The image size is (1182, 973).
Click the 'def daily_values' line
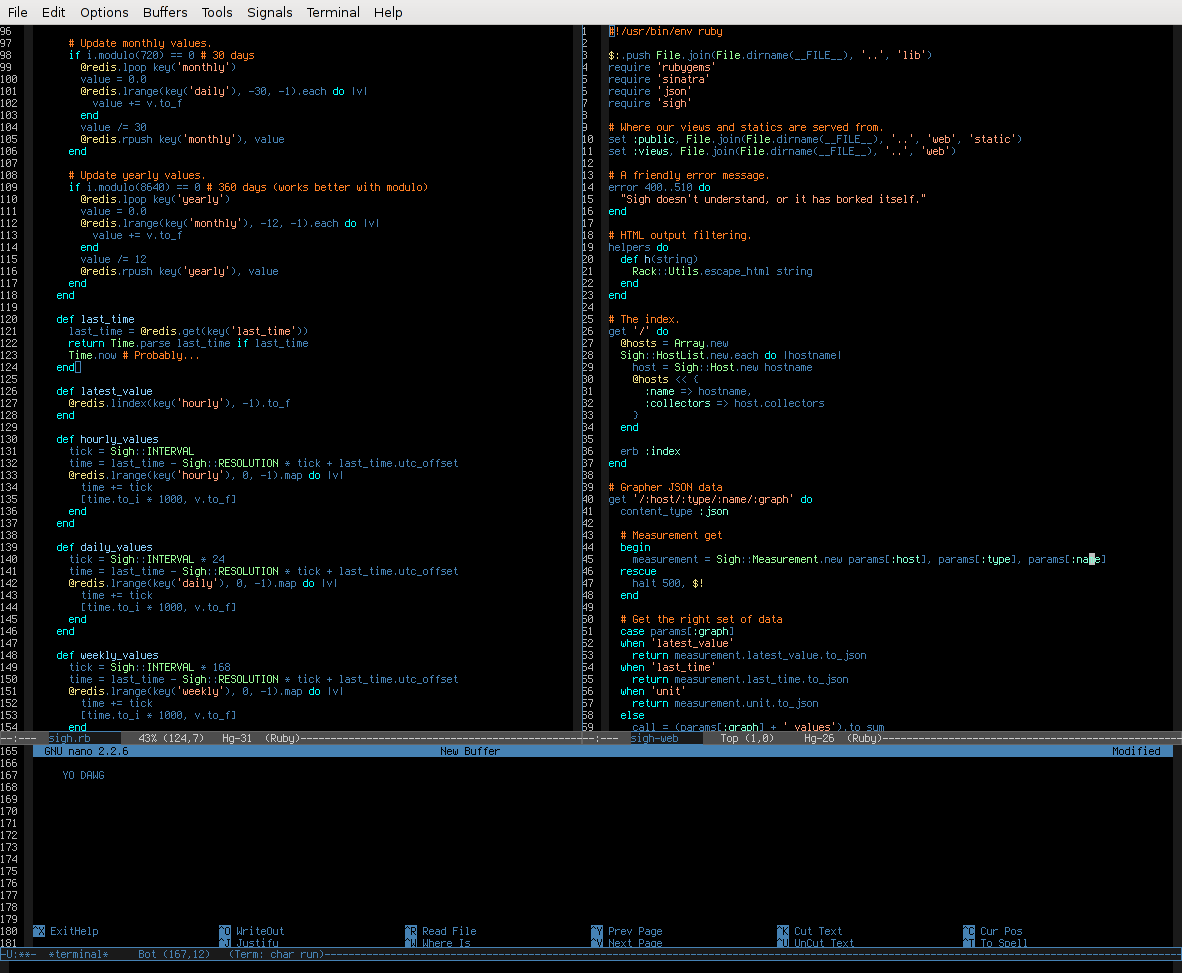(x=104, y=547)
